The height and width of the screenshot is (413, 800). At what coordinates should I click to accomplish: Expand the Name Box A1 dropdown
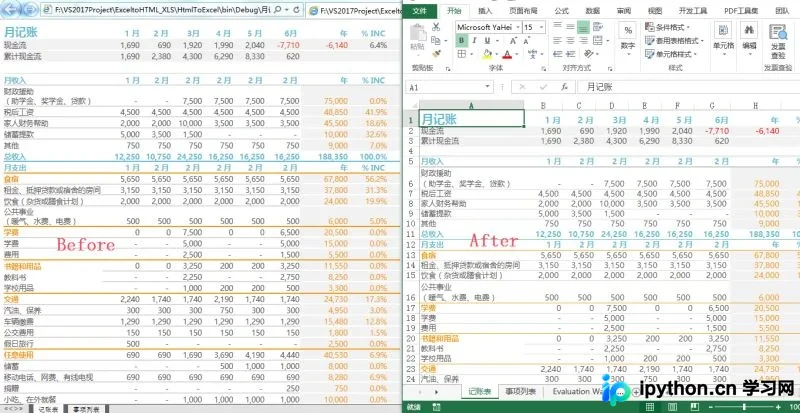[x=488, y=87]
